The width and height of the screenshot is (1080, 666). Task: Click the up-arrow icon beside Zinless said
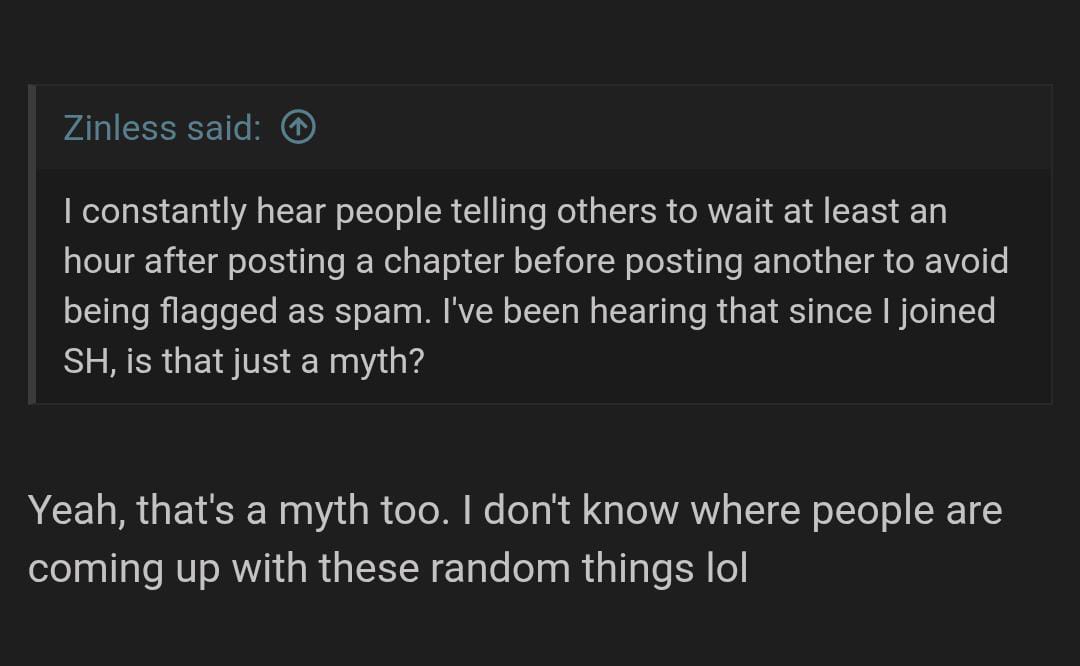(x=298, y=127)
